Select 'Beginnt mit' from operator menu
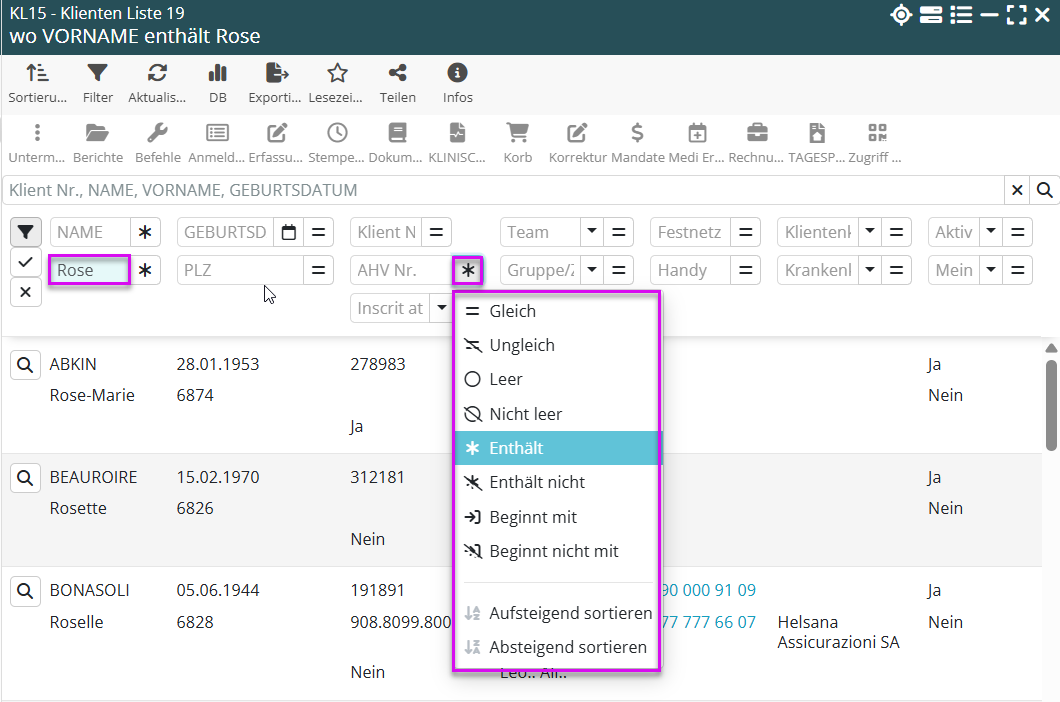1060x702 pixels. pyautogui.click(x=546, y=517)
